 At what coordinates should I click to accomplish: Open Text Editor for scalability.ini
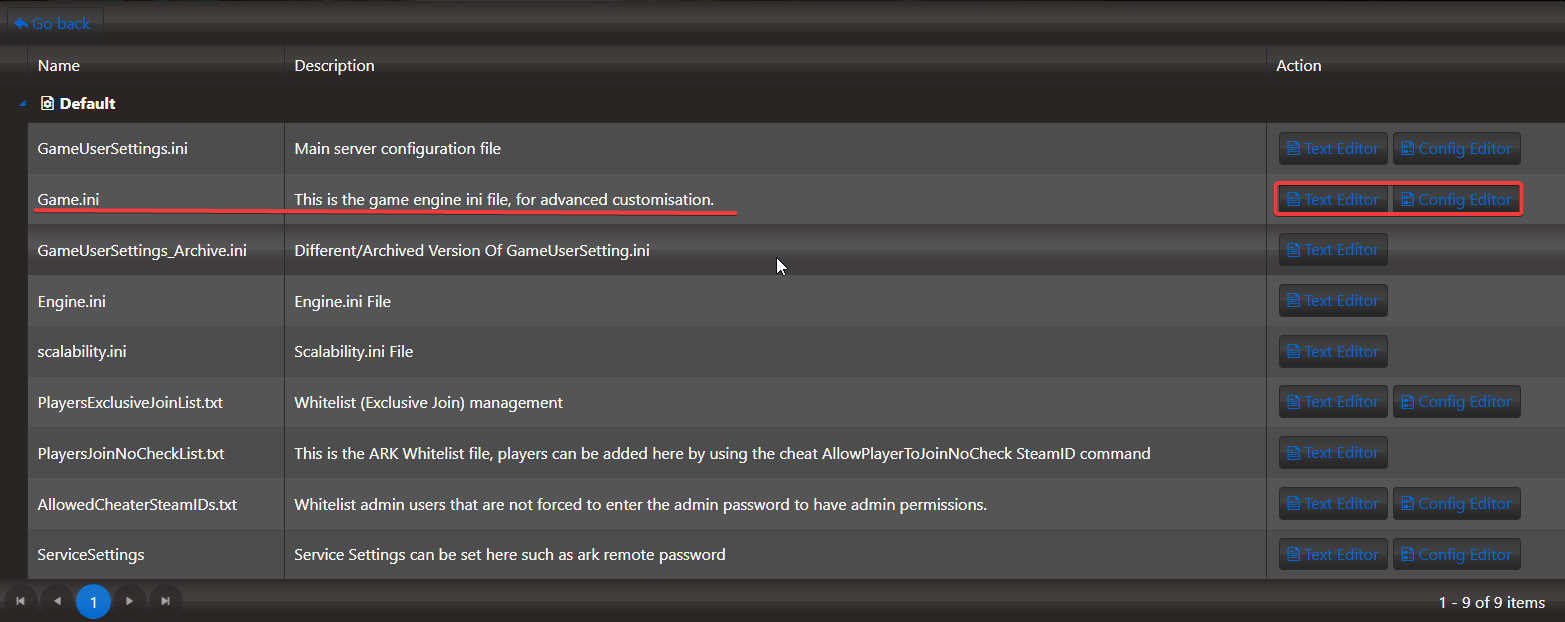[1333, 352]
